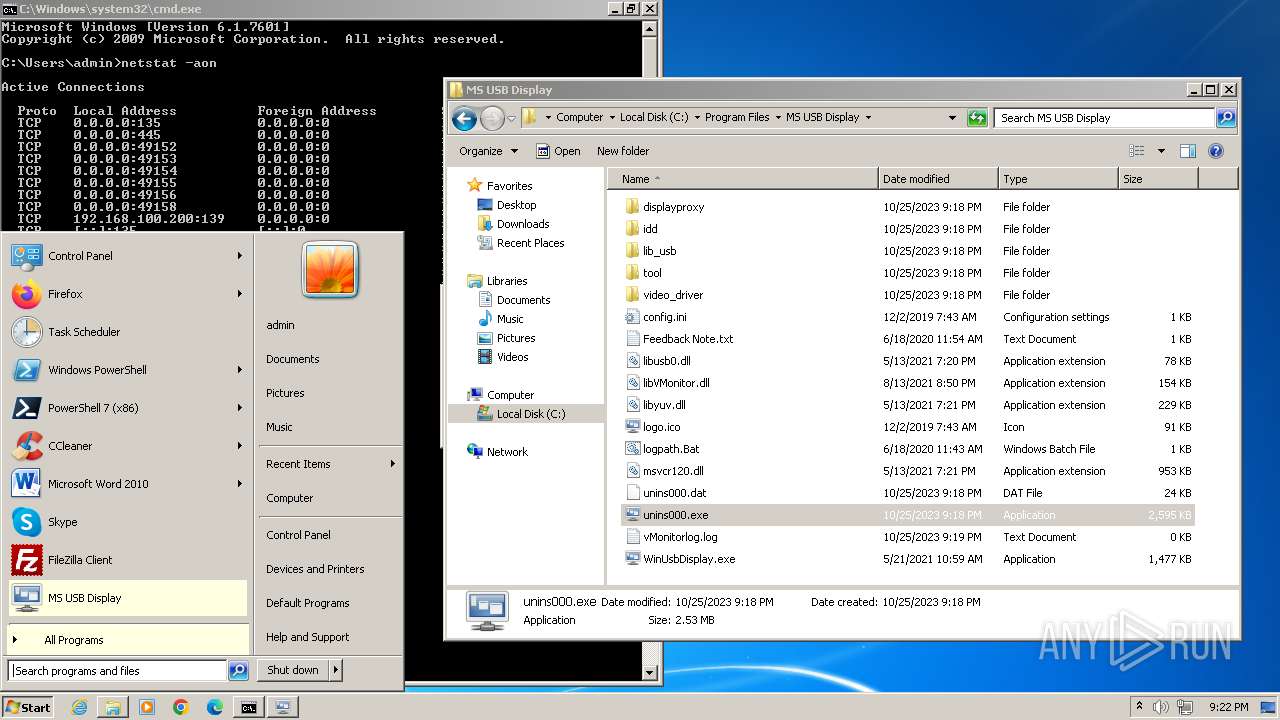
Task: Open Internet Explorer from taskbar
Action: click(80, 707)
